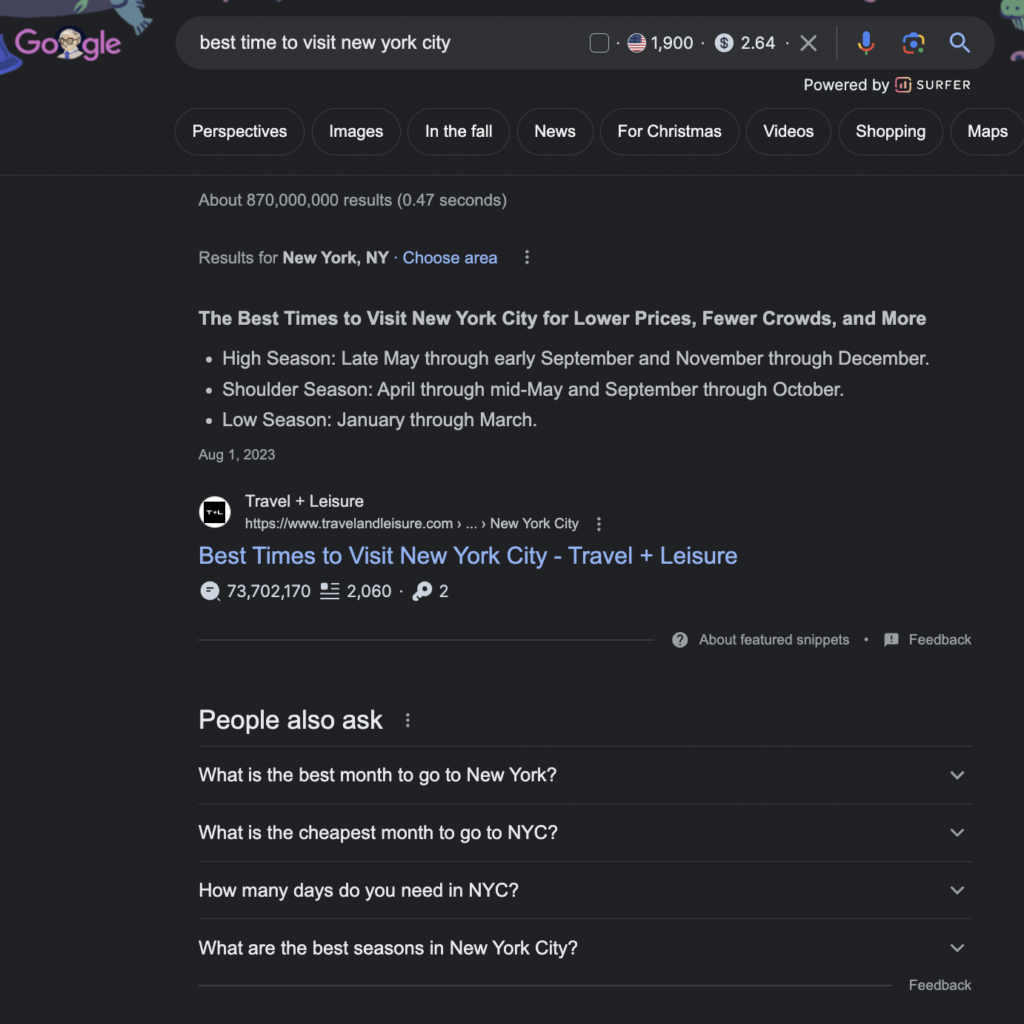The width and height of the screenshot is (1024, 1024).
Task: Click the Google Doodle logo
Action: point(68,43)
